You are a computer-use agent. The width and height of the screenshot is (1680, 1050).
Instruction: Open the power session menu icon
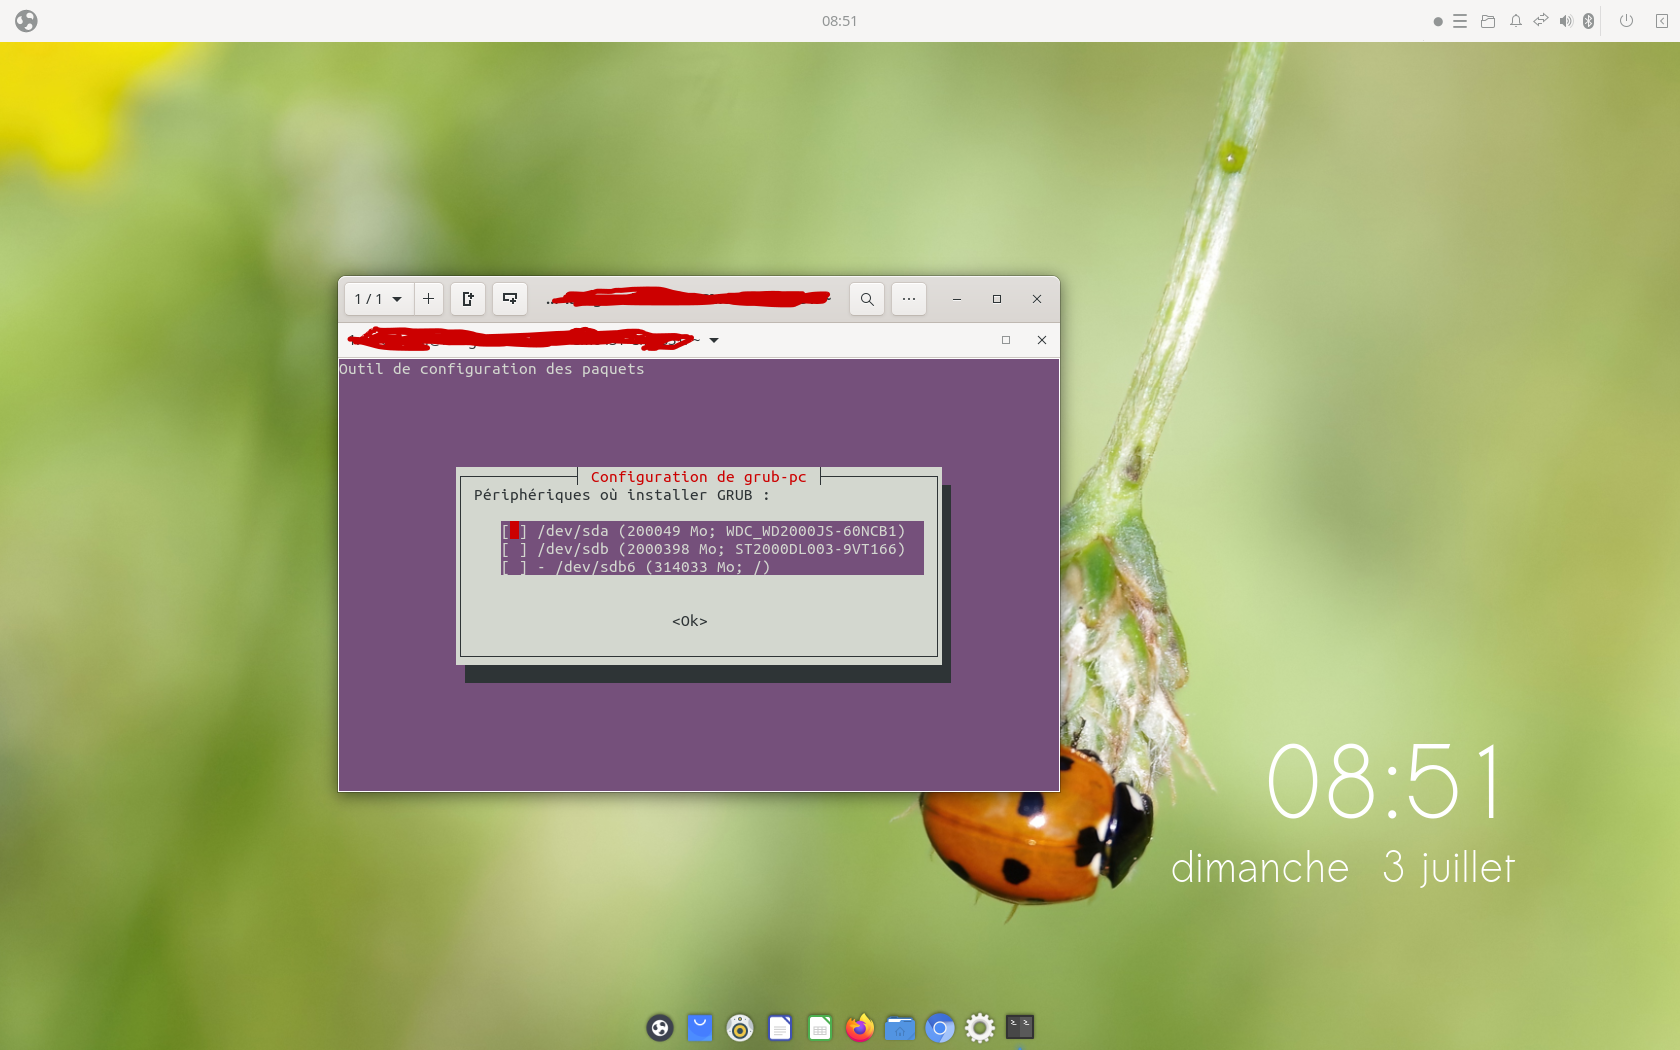(x=1627, y=21)
